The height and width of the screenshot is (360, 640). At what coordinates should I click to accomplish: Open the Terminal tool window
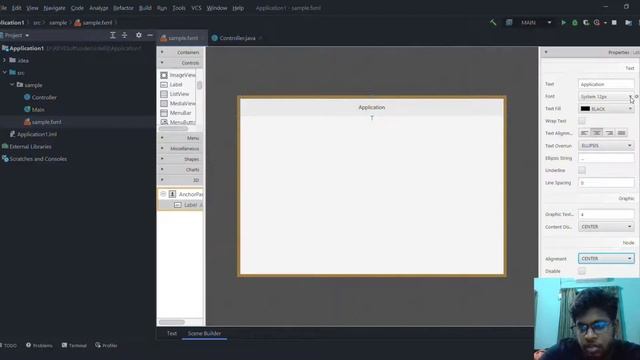(x=74, y=345)
